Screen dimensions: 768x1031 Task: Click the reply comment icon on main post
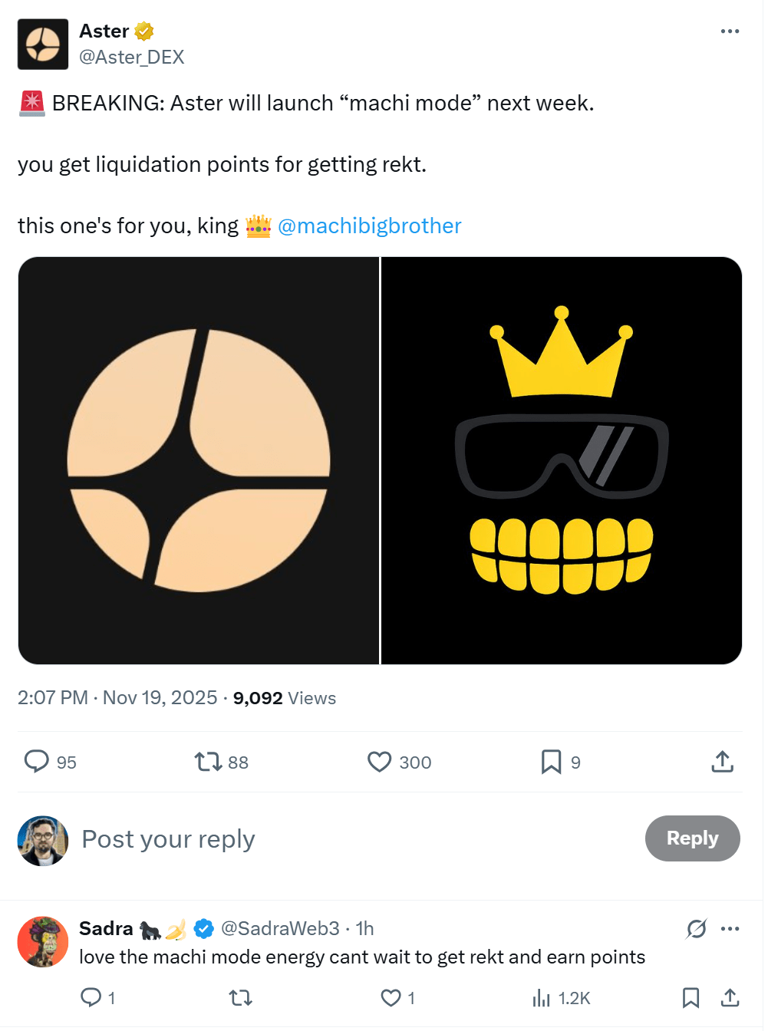click(x=37, y=762)
